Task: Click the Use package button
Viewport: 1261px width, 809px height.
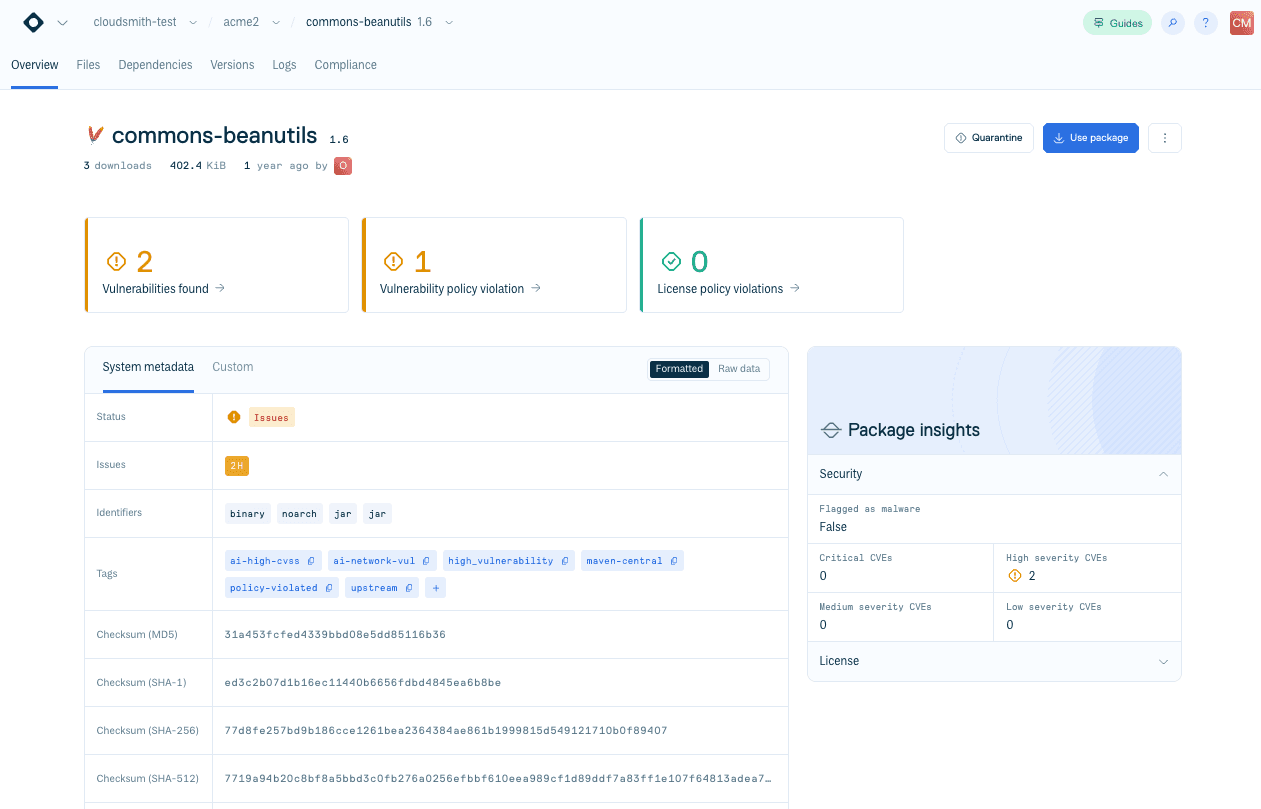Action: [x=1091, y=138]
